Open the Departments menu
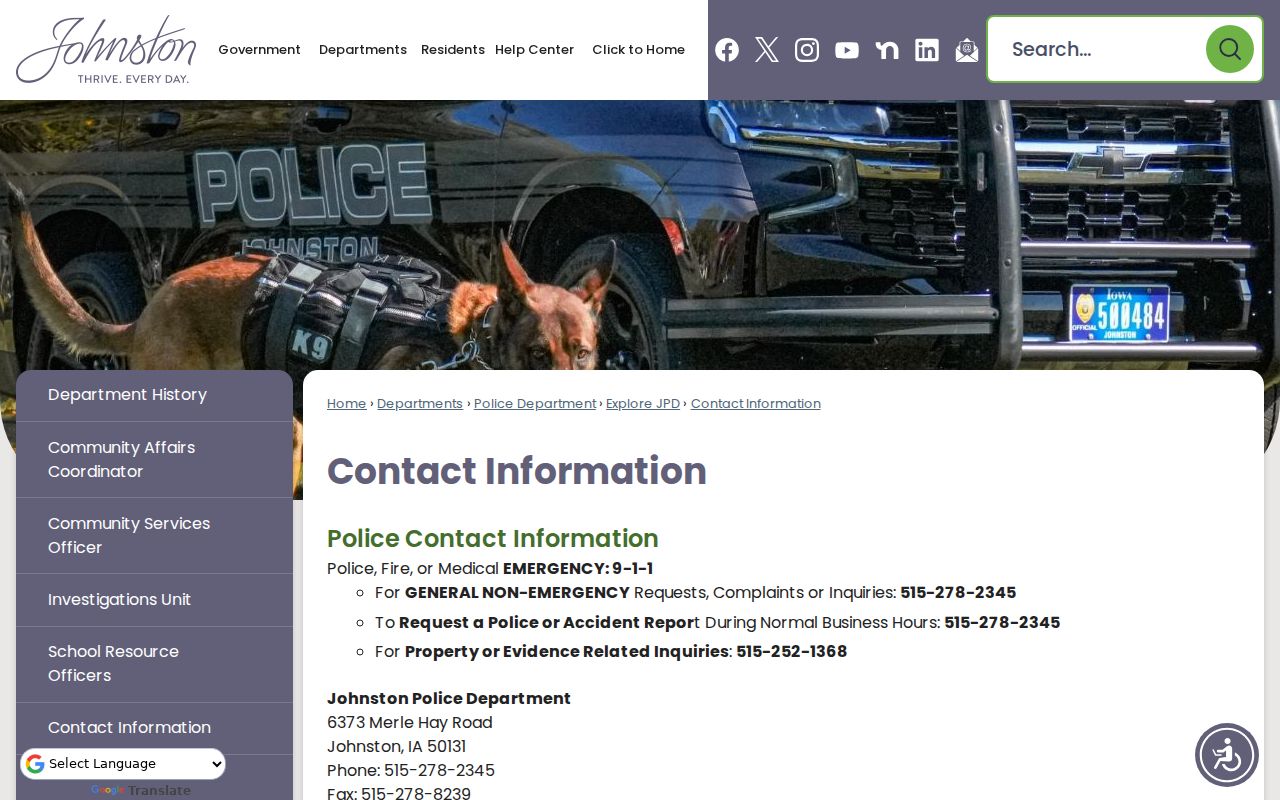The height and width of the screenshot is (800, 1280). coord(363,50)
